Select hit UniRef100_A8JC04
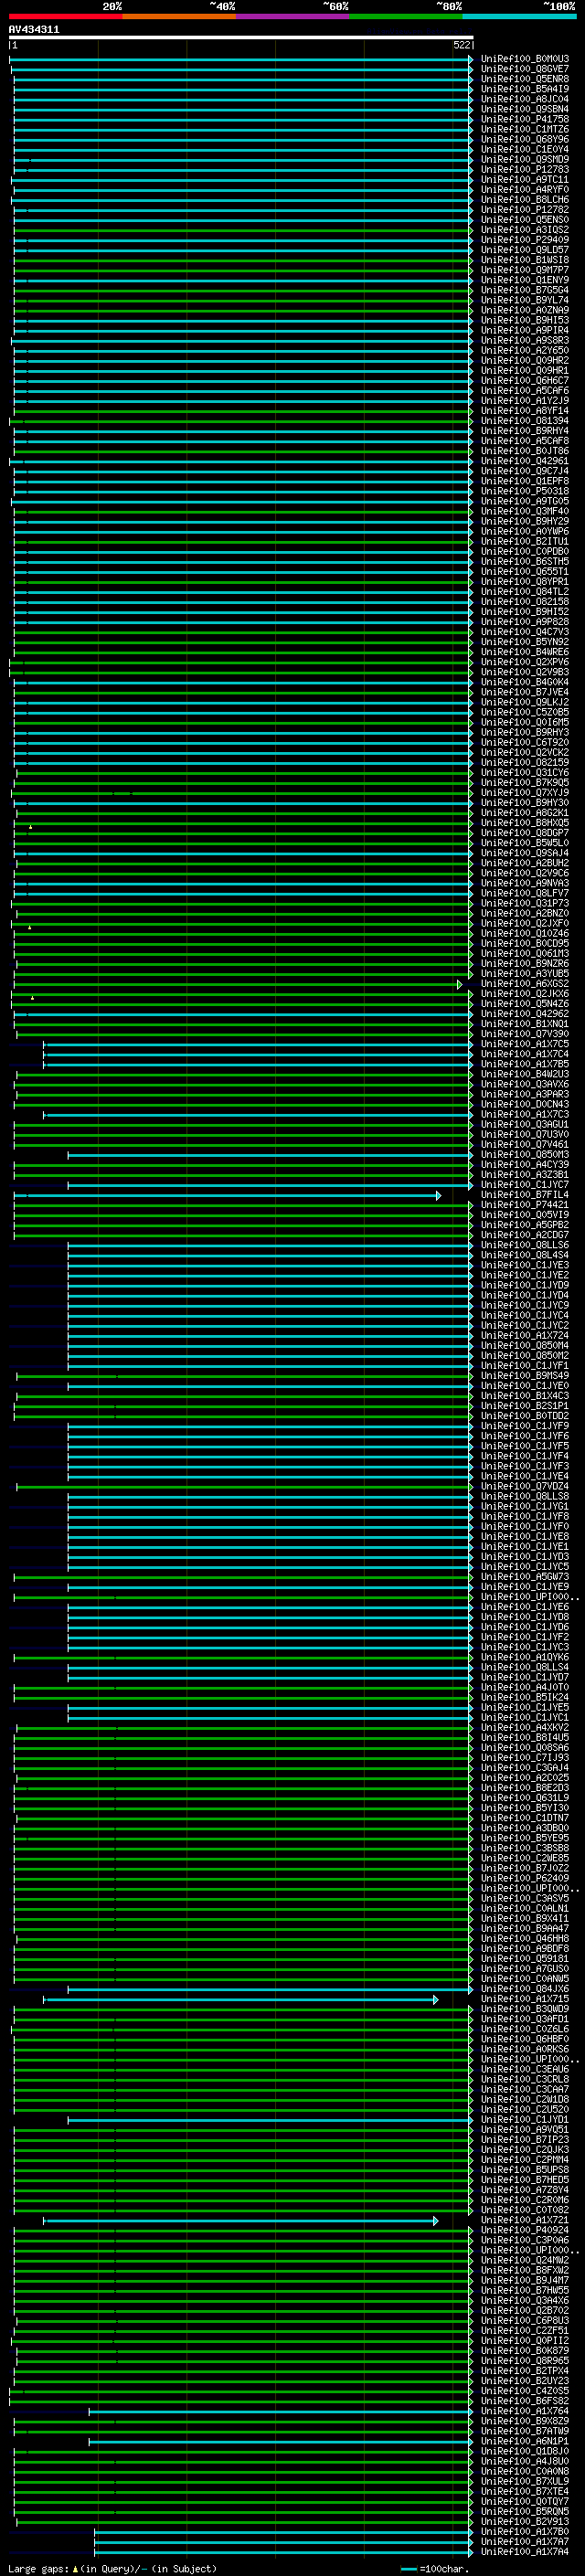The image size is (585, 2576). 524,99
